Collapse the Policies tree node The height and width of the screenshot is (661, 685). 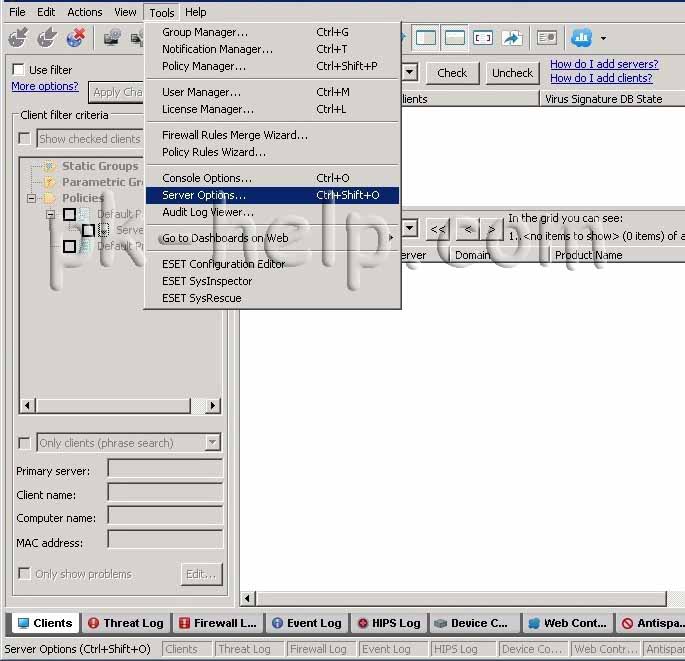(x=31, y=198)
